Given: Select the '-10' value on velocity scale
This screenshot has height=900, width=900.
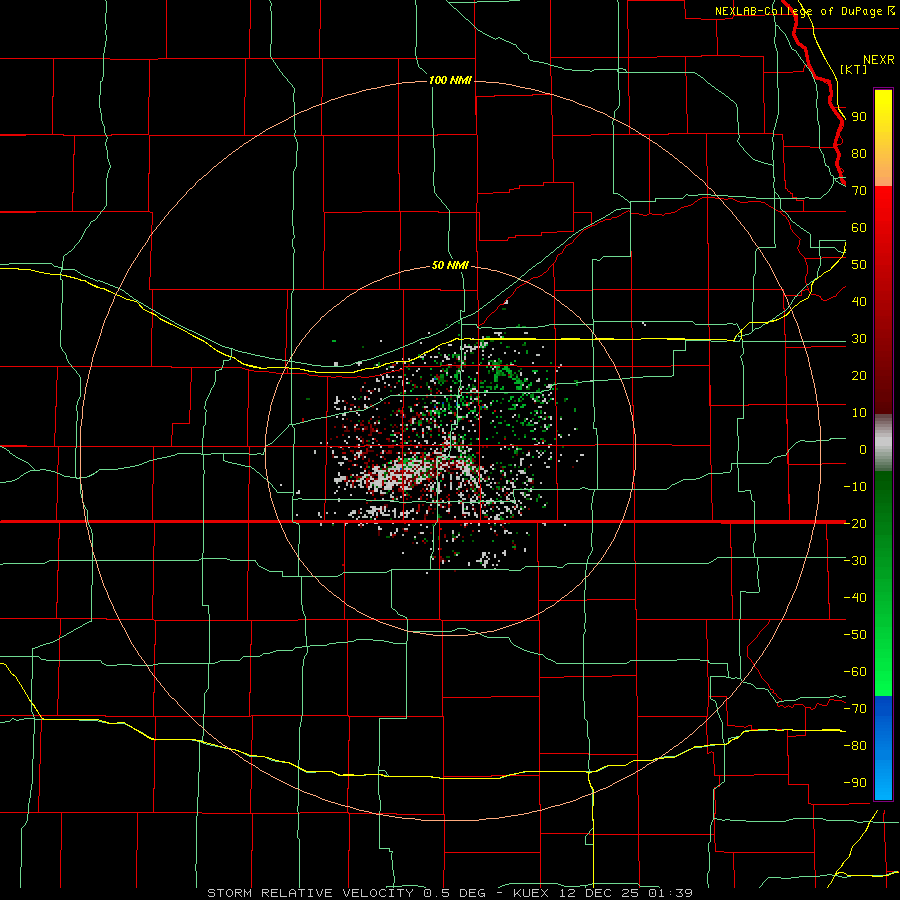Looking at the screenshot, I should pyautogui.click(x=855, y=487).
